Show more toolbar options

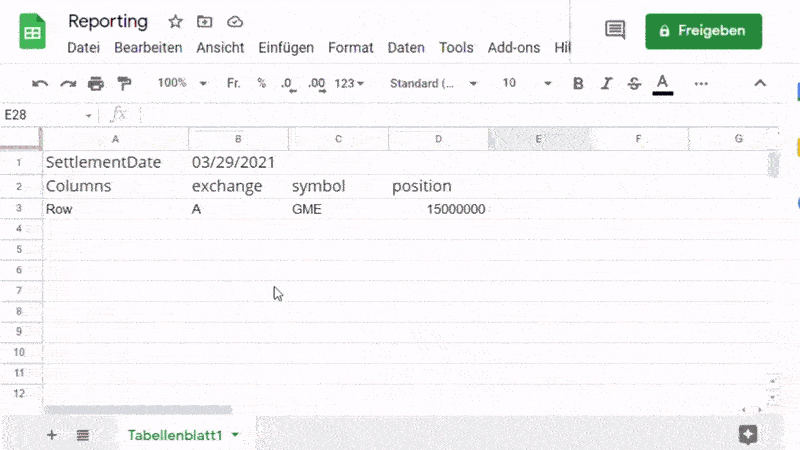701,84
